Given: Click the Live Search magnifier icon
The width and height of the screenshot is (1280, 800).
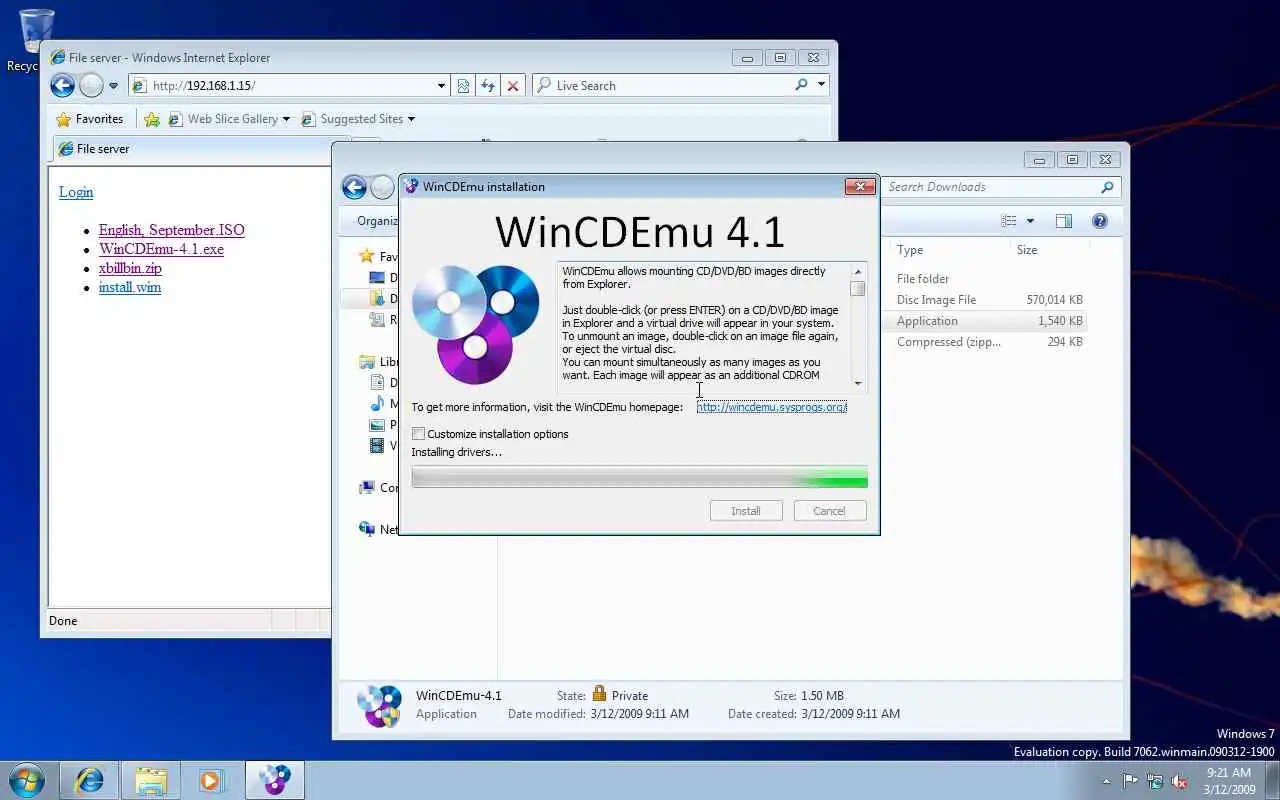Looking at the screenshot, I should point(801,85).
